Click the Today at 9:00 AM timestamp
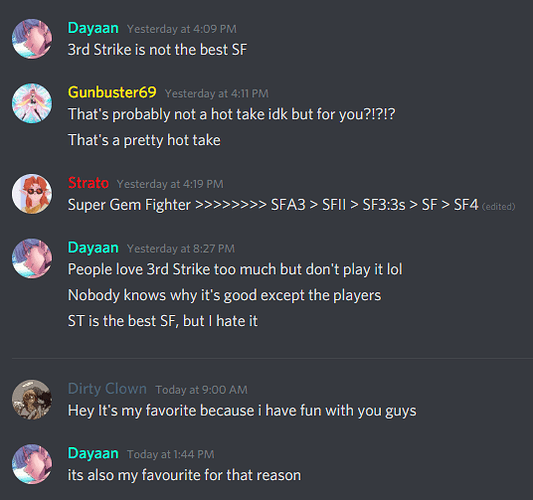Viewport: 533px width, 500px height. pyautogui.click(x=201, y=390)
